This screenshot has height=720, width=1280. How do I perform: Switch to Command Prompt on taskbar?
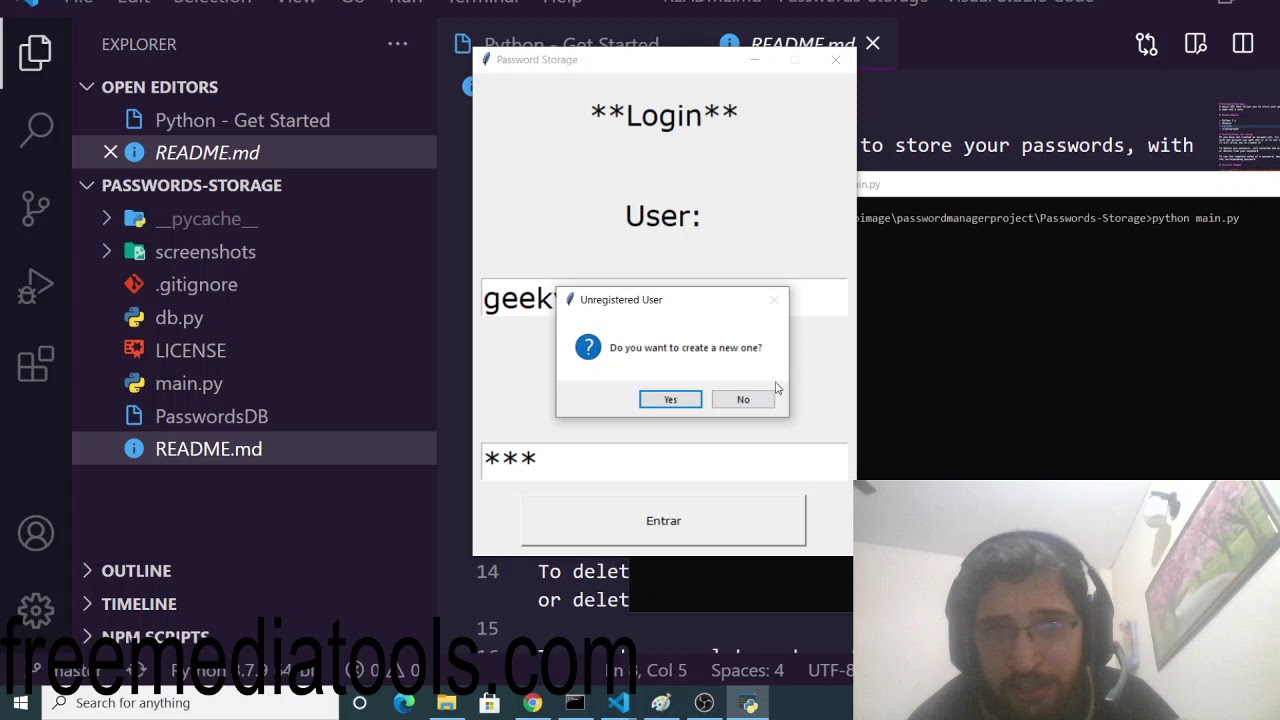pos(575,703)
